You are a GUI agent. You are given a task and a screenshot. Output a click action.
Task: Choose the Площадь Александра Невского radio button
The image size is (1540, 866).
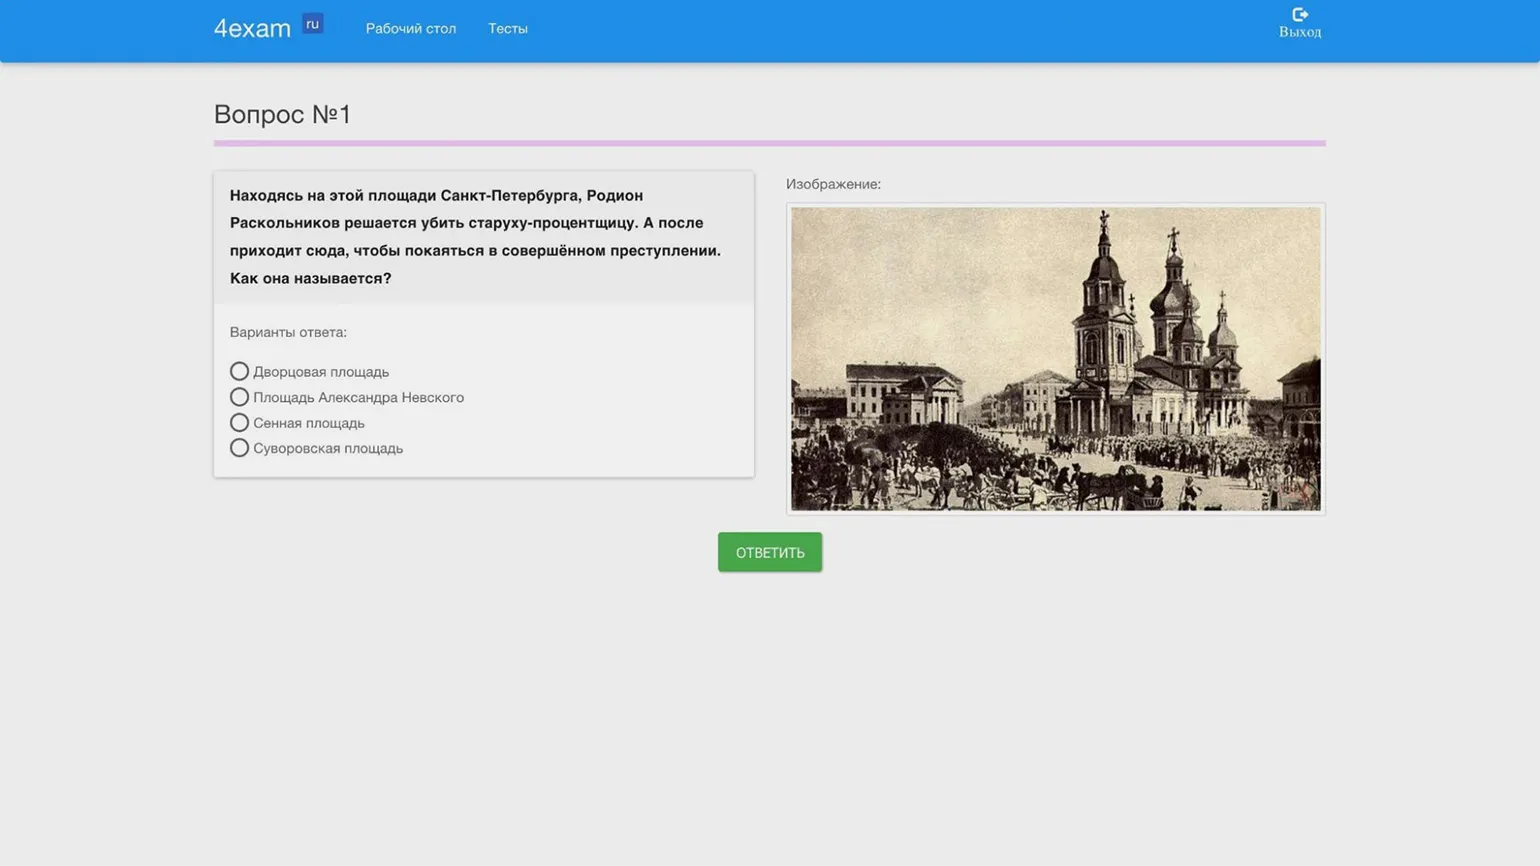[x=239, y=397]
